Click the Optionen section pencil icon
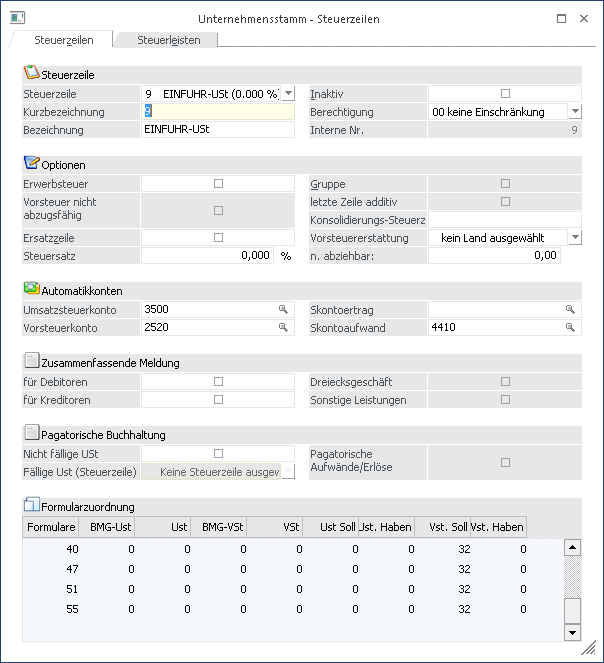Screen dimensions: 604x663 [x=30, y=163]
